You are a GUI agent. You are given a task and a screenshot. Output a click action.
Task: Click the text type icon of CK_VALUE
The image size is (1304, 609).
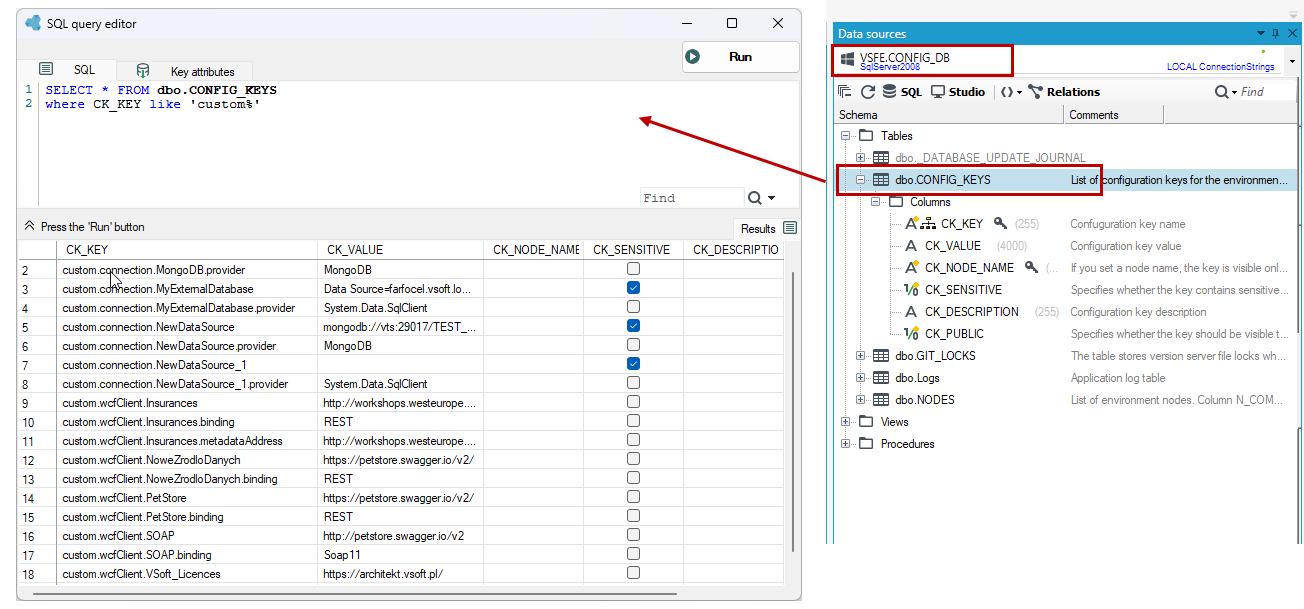[x=911, y=246]
